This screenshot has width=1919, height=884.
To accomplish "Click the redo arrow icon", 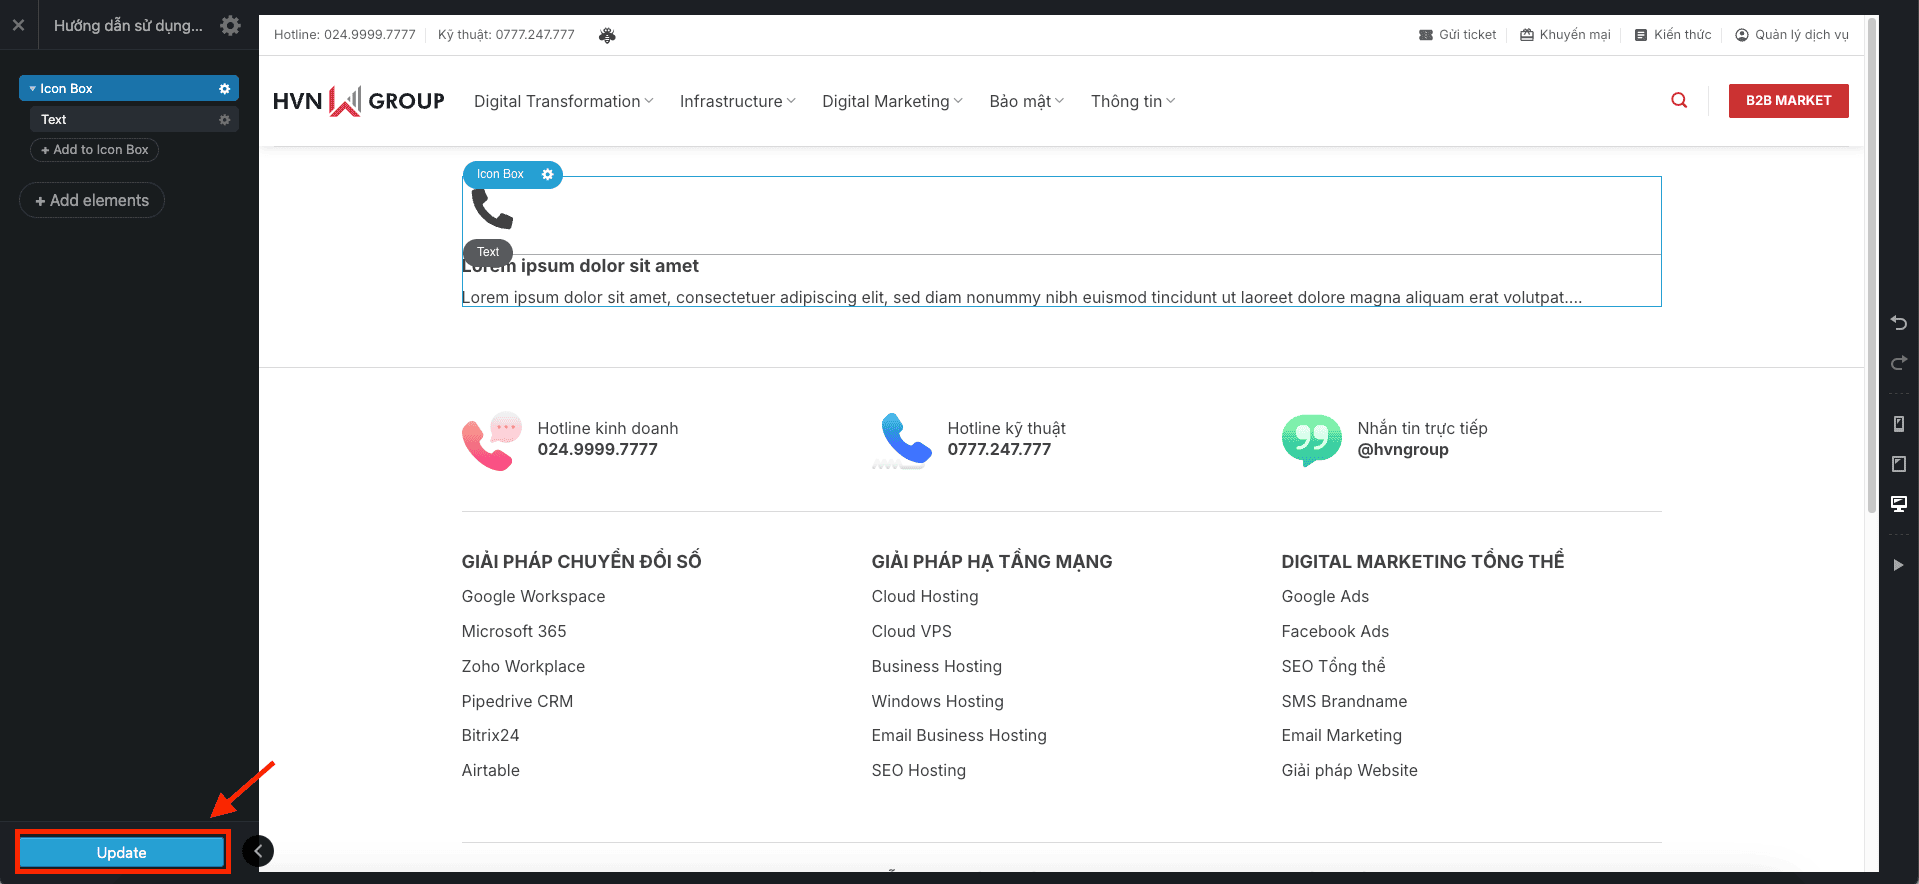I will point(1898,363).
